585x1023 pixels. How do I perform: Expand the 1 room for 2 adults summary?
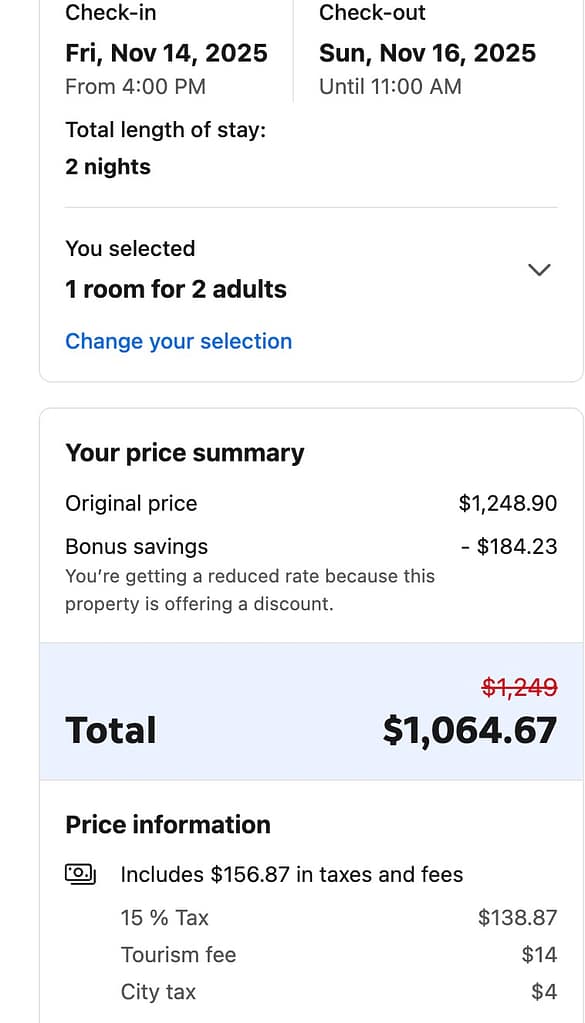[x=175, y=289]
